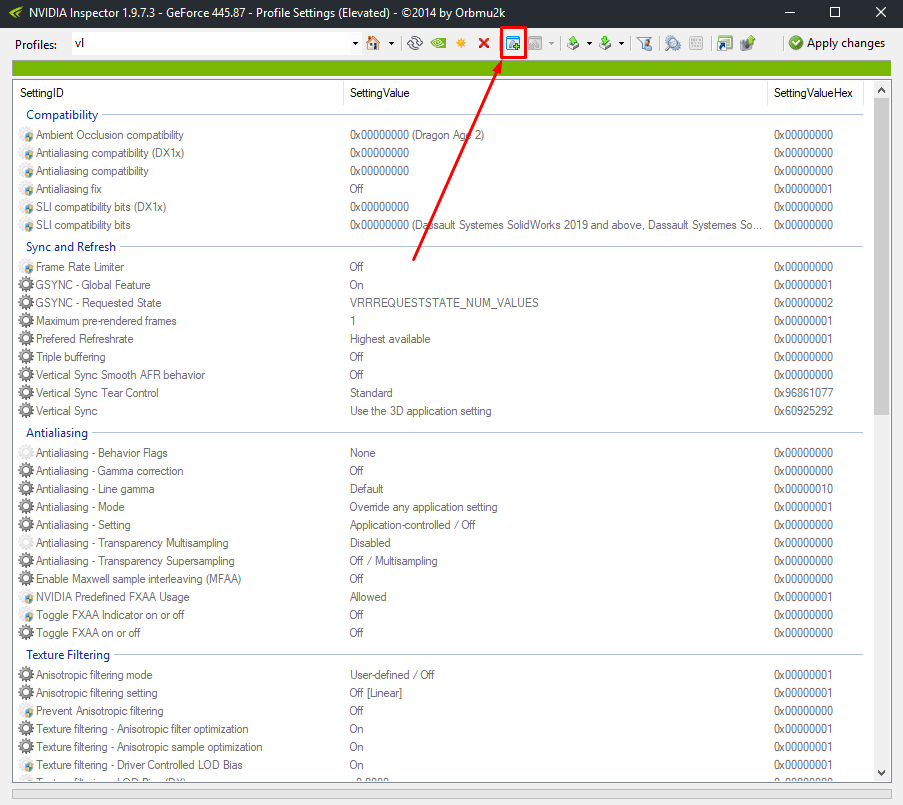Collapse the Antialiasing group header

point(57,432)
